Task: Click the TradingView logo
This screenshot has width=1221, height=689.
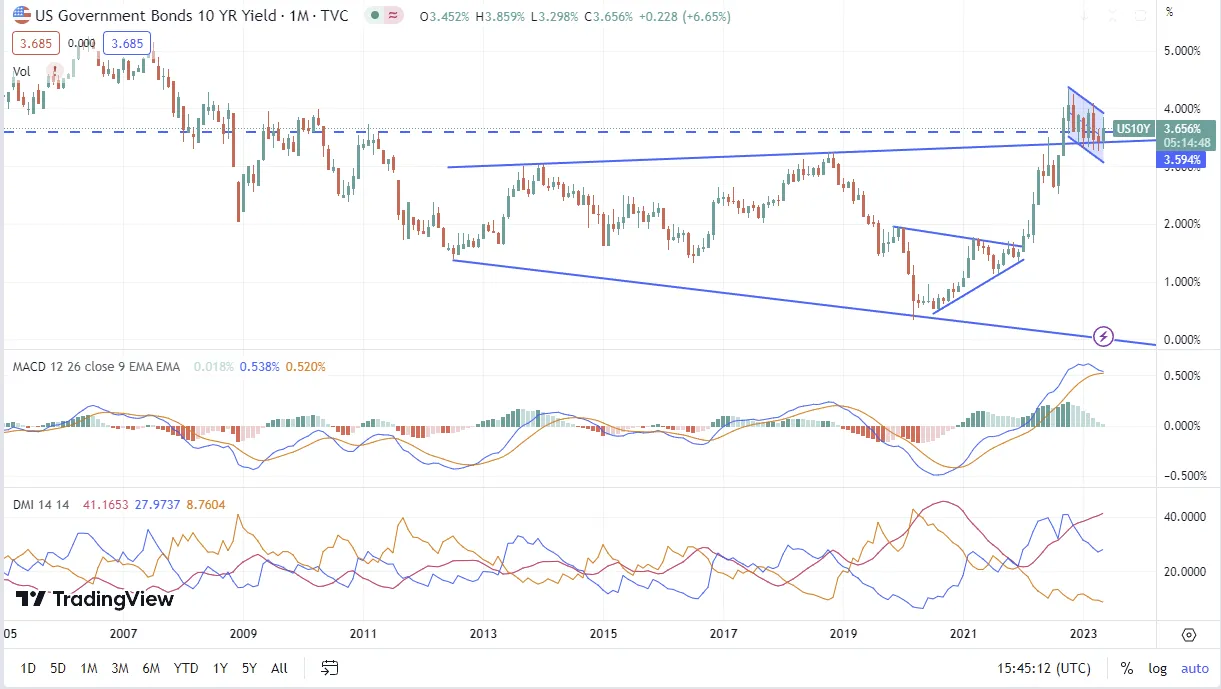Action: point(95,599)
